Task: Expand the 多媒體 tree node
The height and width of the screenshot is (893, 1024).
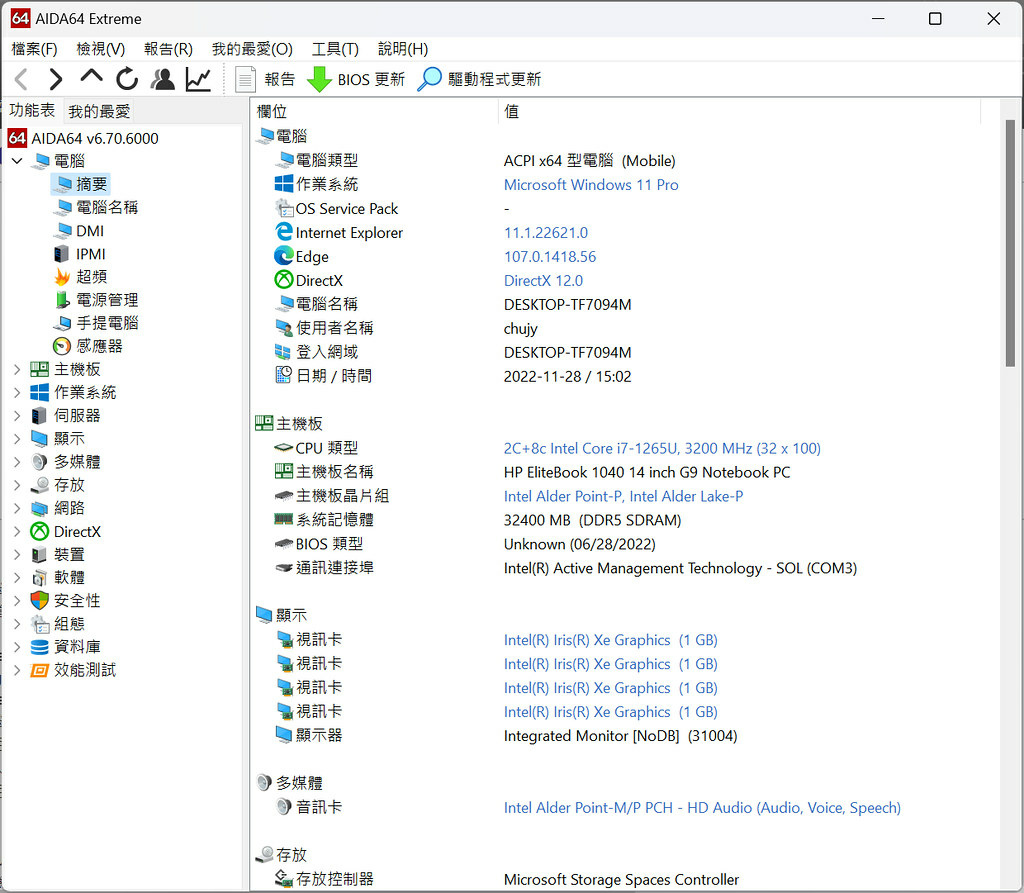Action: tap(18, 462)
